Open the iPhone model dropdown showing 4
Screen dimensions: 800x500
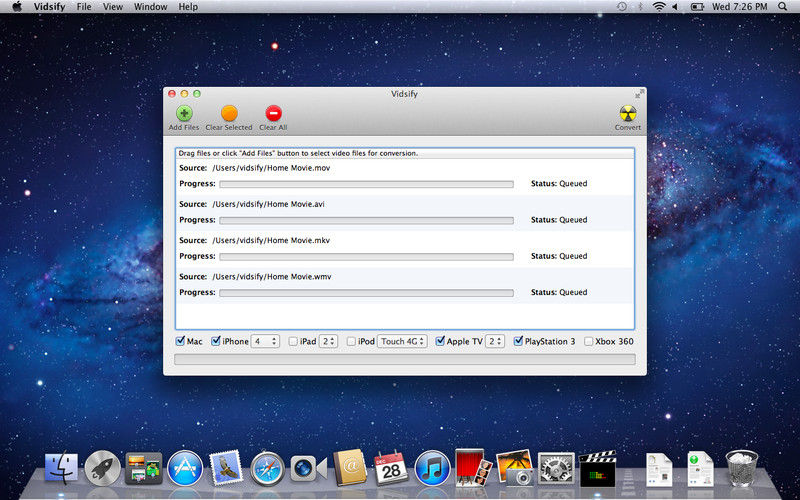tap(265, 341)
